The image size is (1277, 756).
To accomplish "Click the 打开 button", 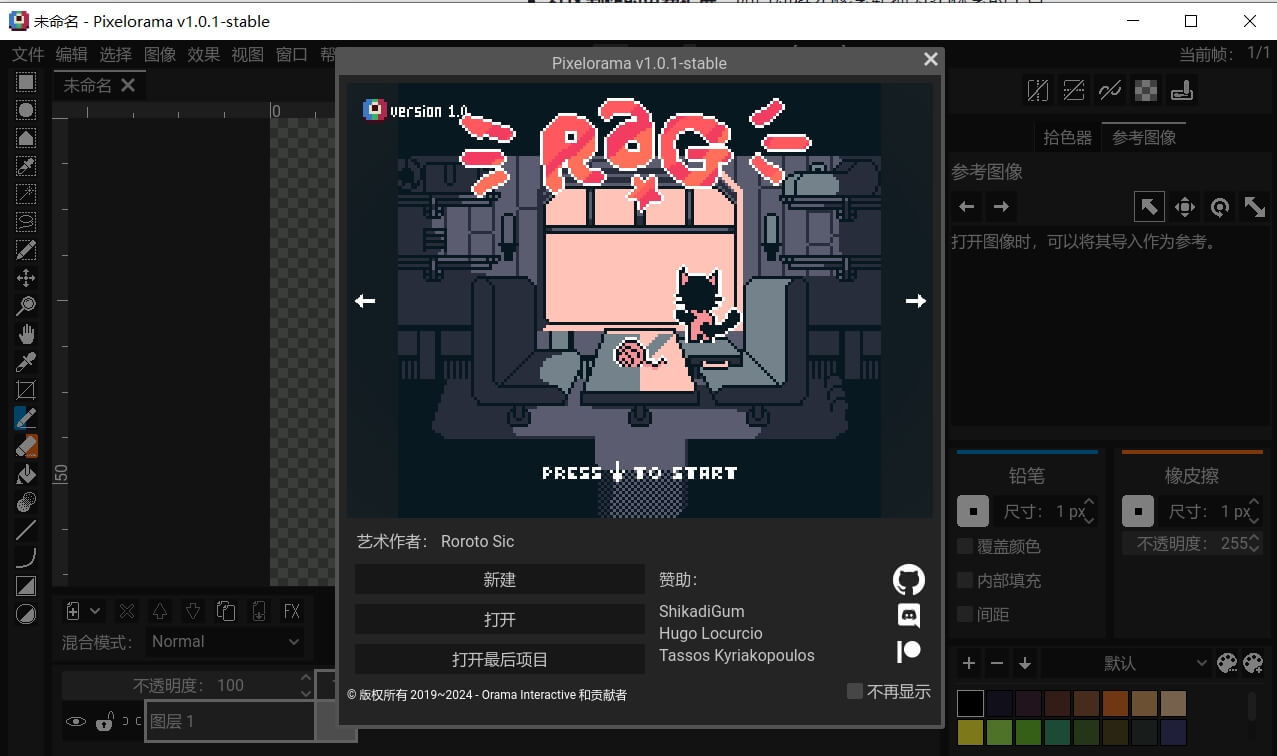I will pyautogui.click(x=499, y=620).
